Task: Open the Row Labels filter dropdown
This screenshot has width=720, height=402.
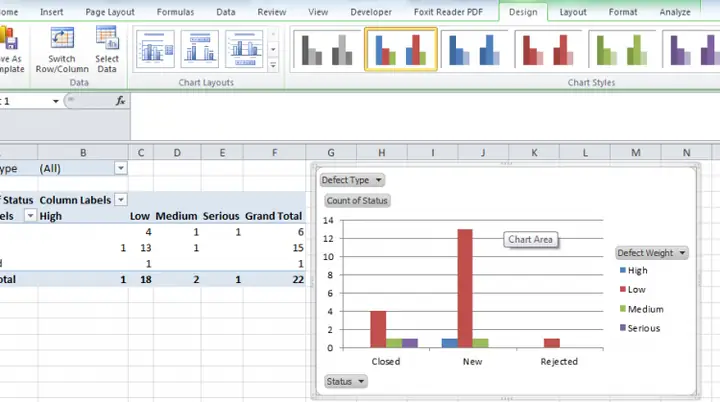Action: (x=30, y=216)
